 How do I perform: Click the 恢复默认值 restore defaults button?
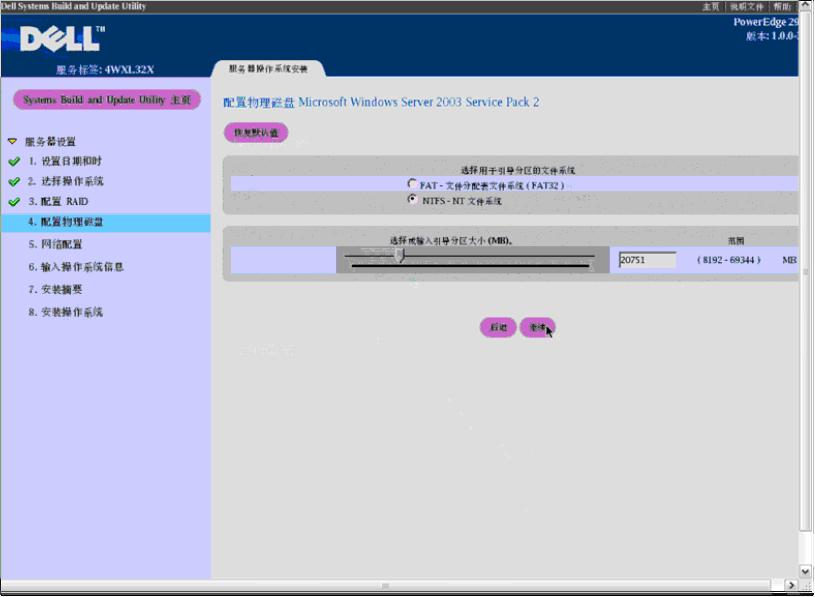pos(256,132)
